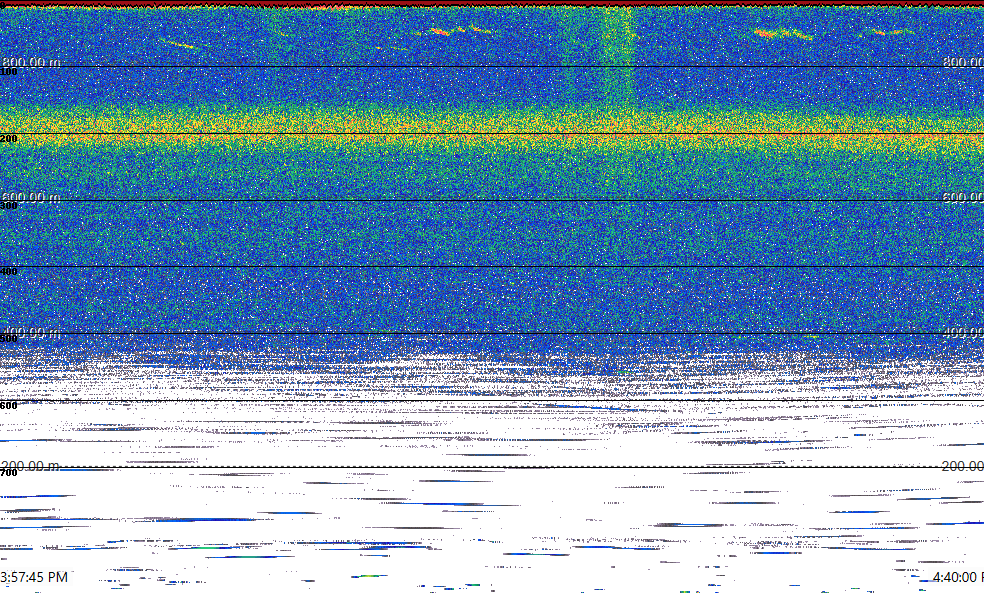Click the 200 depth label
The image size is (984, 594).
click(x=9, y=139)
